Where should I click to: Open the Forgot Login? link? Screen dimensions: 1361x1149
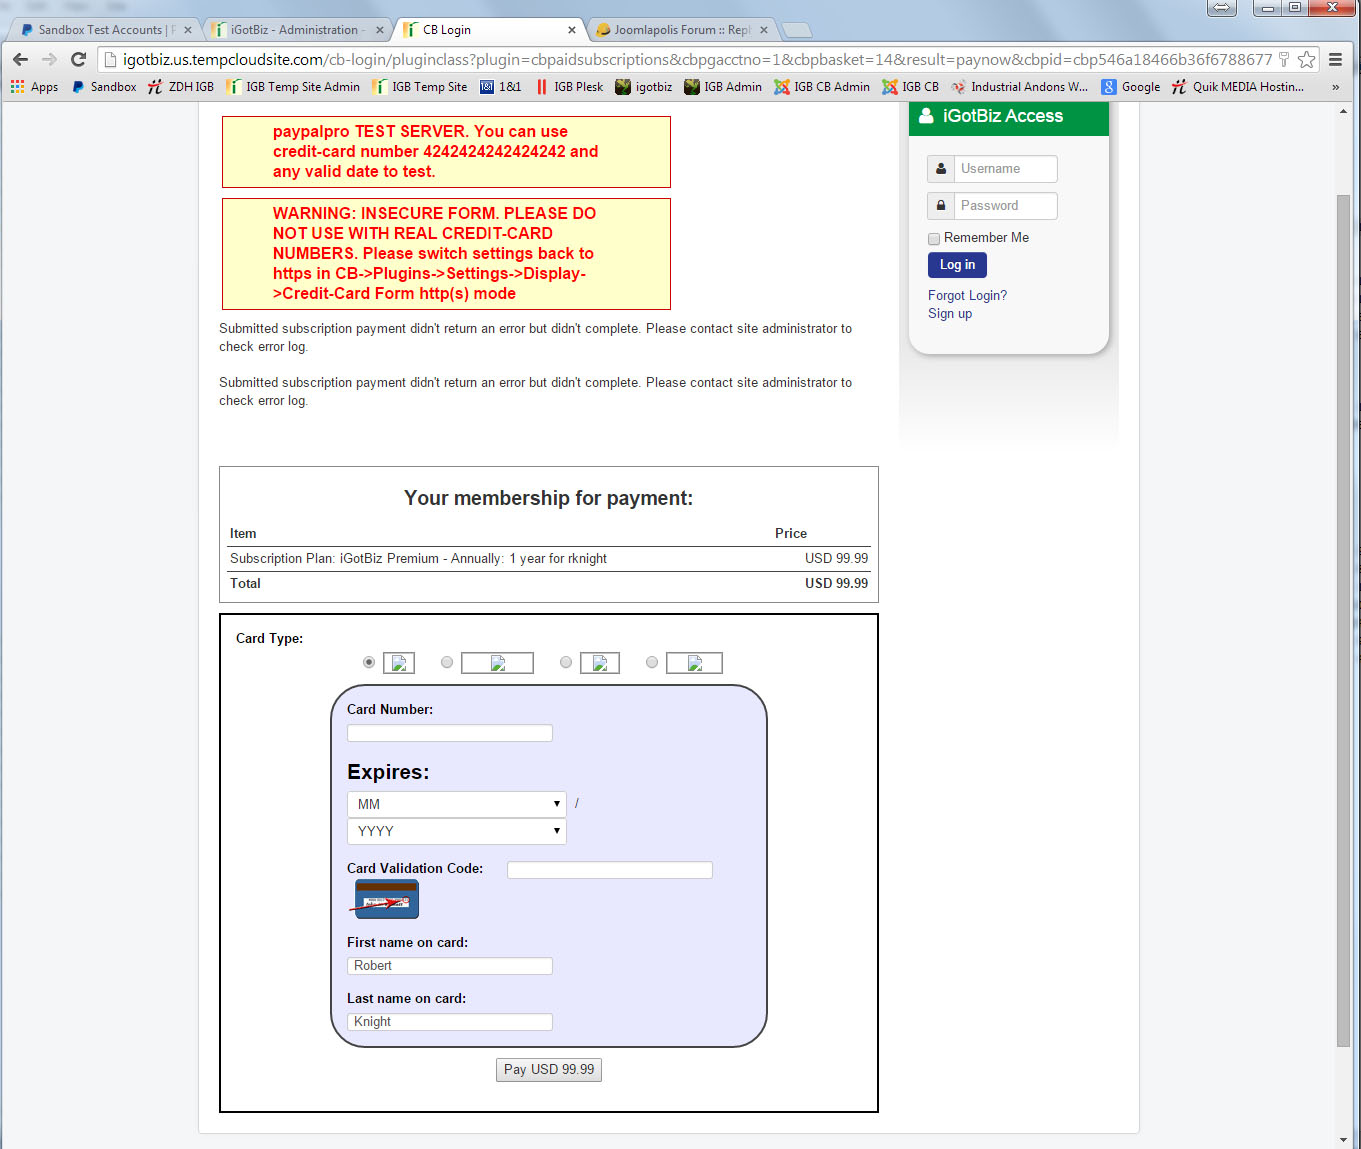point(967,296)
